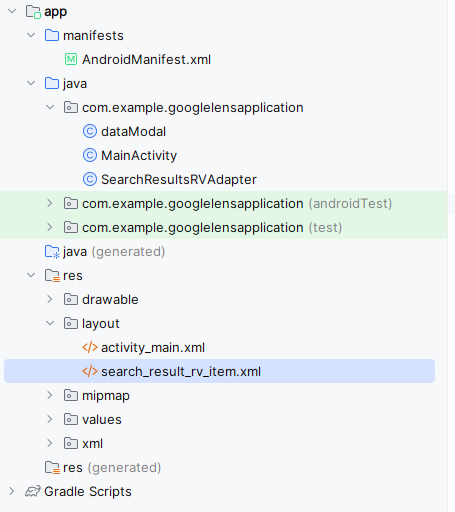This screenshot has height=512, width=455.
Task: Click the layout folder icon
Action: point(71,323)
